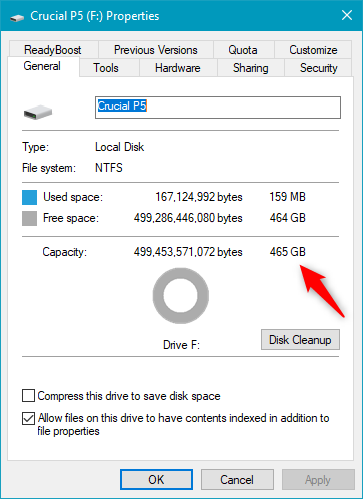Click the grayed-out Apply button
The height and width of the screenshot is (499, 363).
pos(318,480)
